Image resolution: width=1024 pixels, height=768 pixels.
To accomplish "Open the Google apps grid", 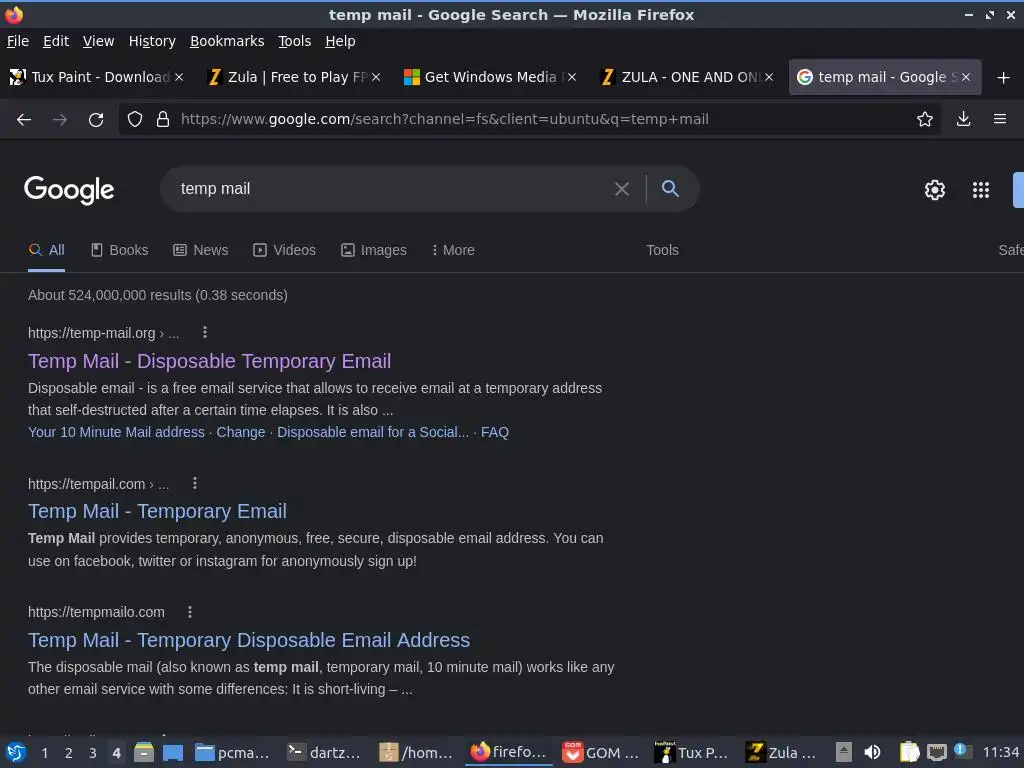I will click(x=981, y=190).
